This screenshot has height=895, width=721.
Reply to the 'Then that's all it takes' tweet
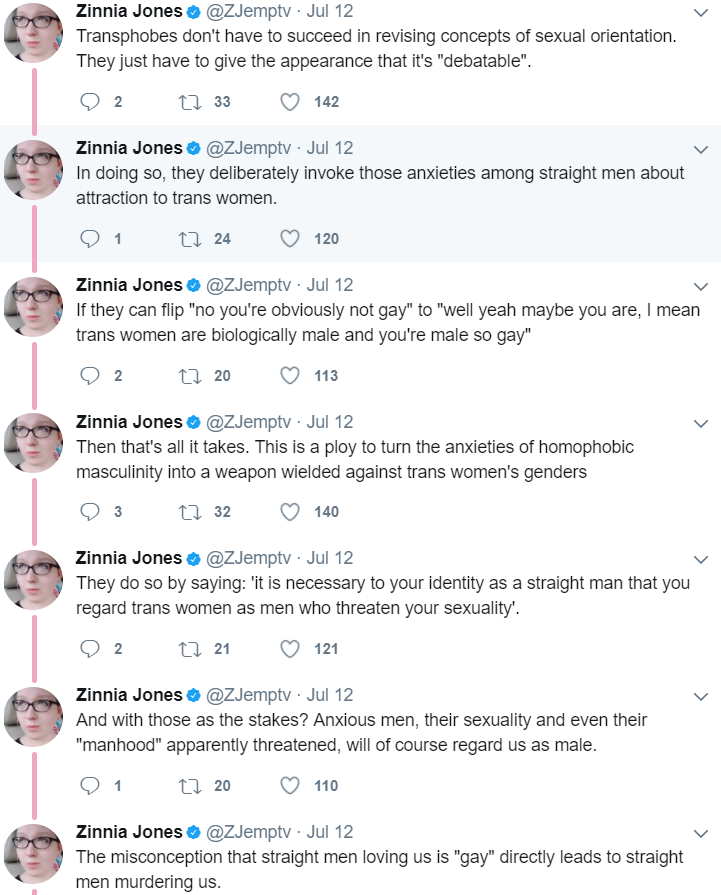[90, 512]
